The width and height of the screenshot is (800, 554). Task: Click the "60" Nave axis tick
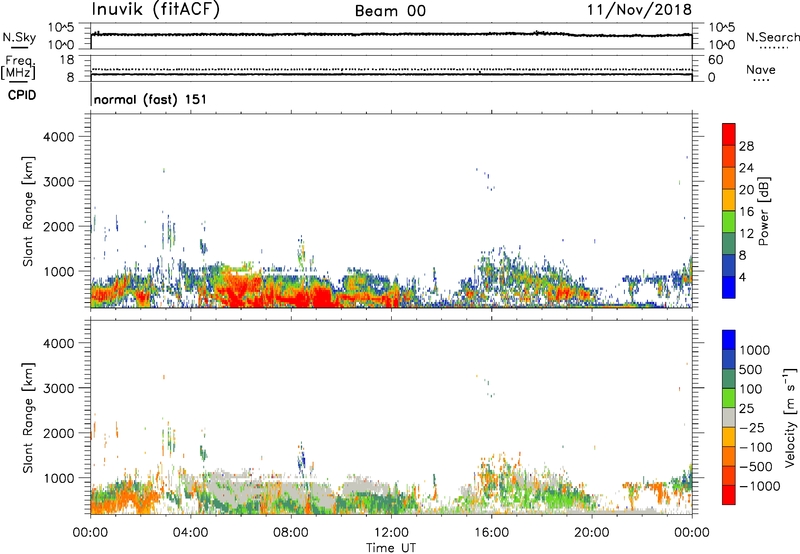click(716, 60)
